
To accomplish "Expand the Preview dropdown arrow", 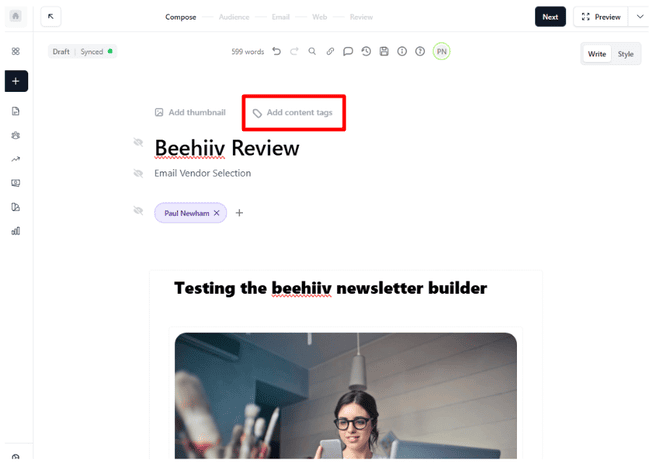I will pyautogui.click(x=640, y=17).
